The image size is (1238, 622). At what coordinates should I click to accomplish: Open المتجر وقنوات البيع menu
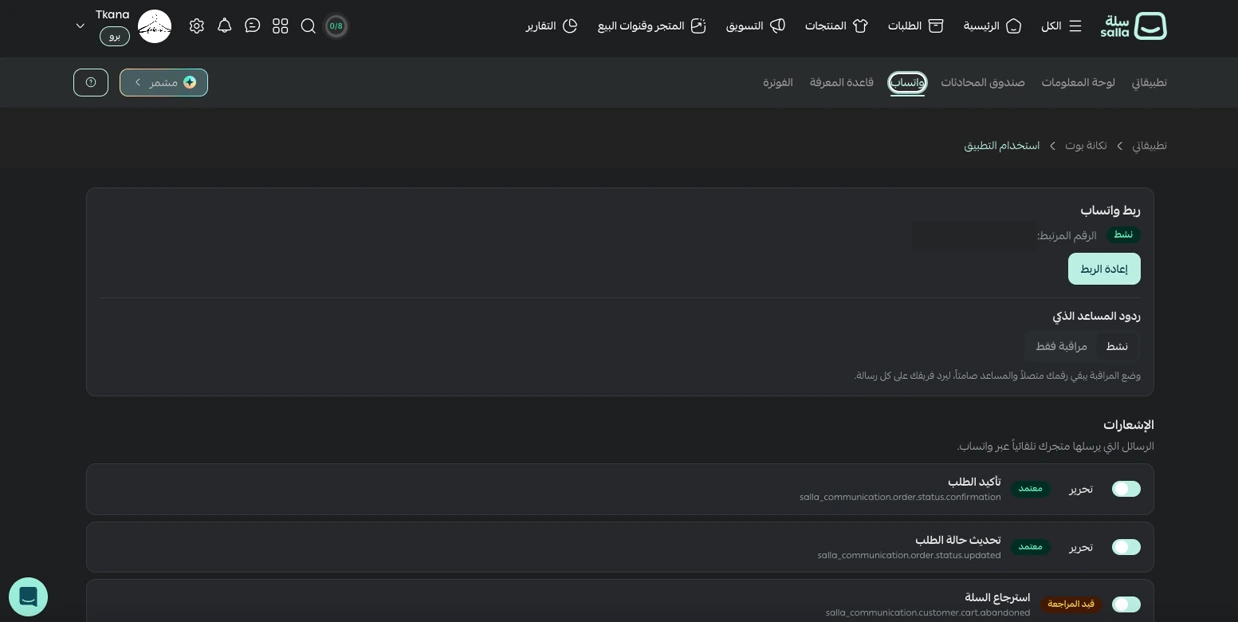coord(652,26)
